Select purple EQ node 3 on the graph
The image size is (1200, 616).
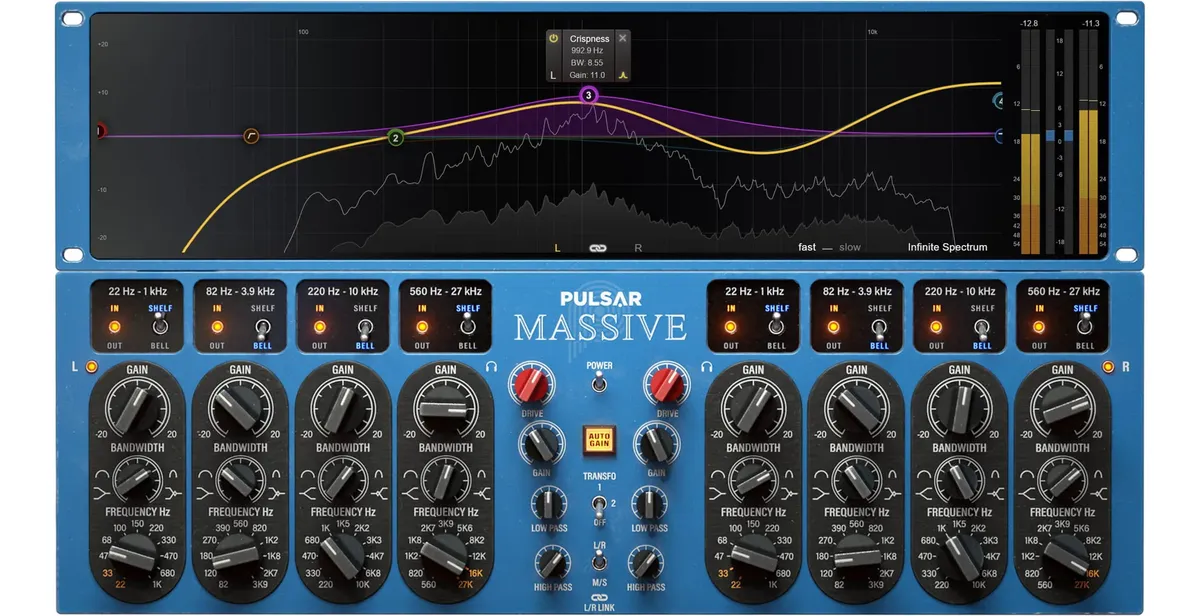point(588,96)
